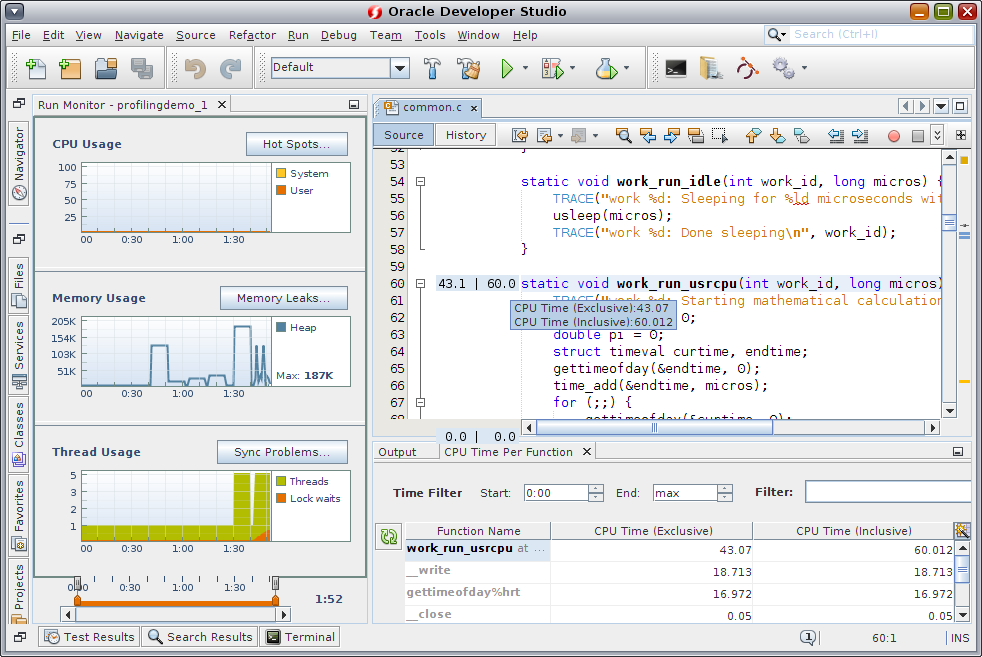Click the Build Project hammer icon
The image size is (982, 657).
432,68
